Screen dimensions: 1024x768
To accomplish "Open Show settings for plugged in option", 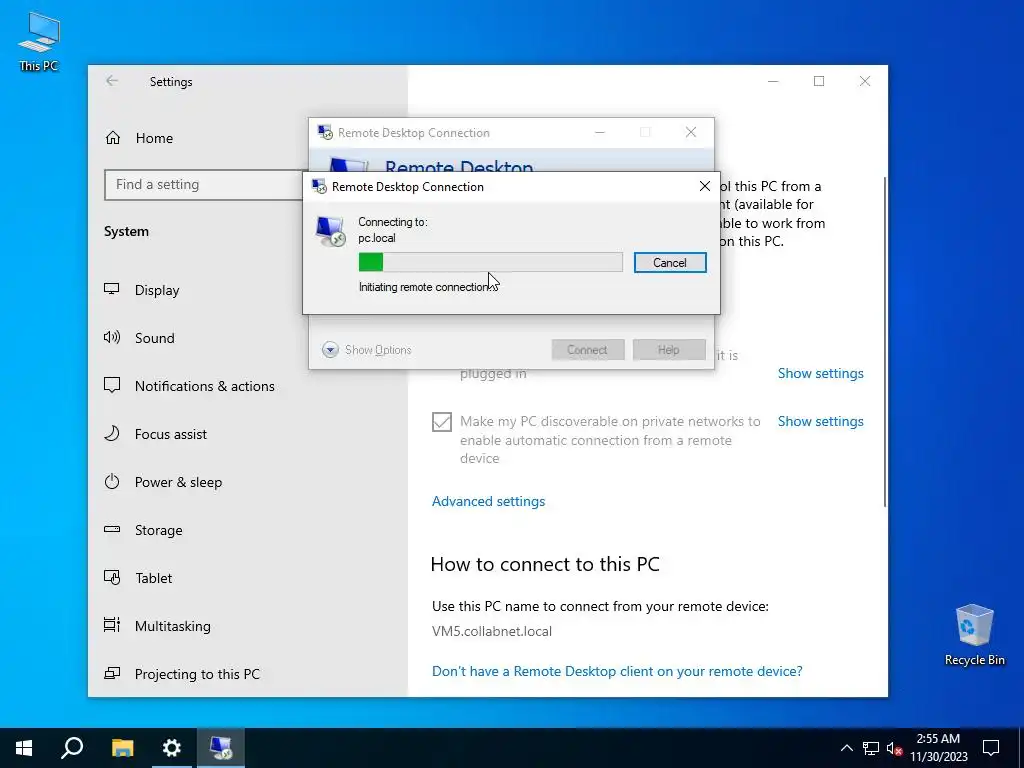I will (820, 374).
